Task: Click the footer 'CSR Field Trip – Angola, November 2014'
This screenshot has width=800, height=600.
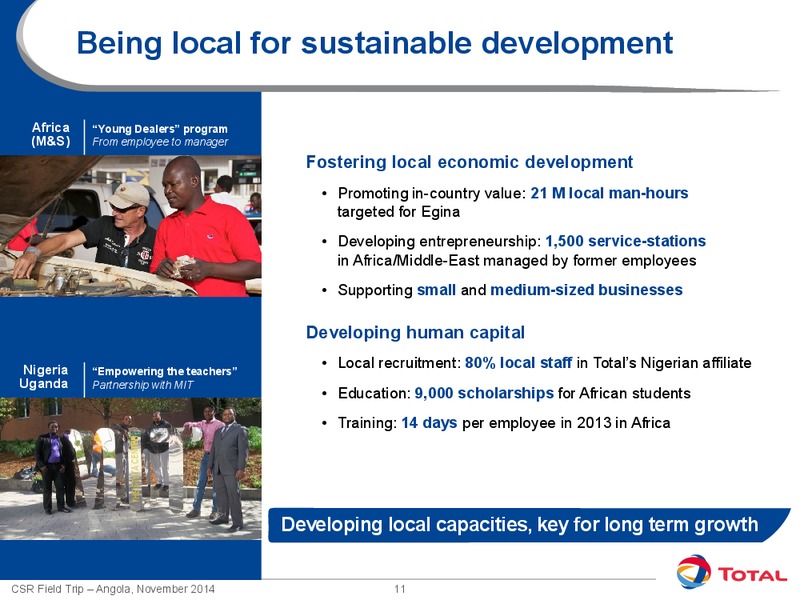Action: pos(113,589)
